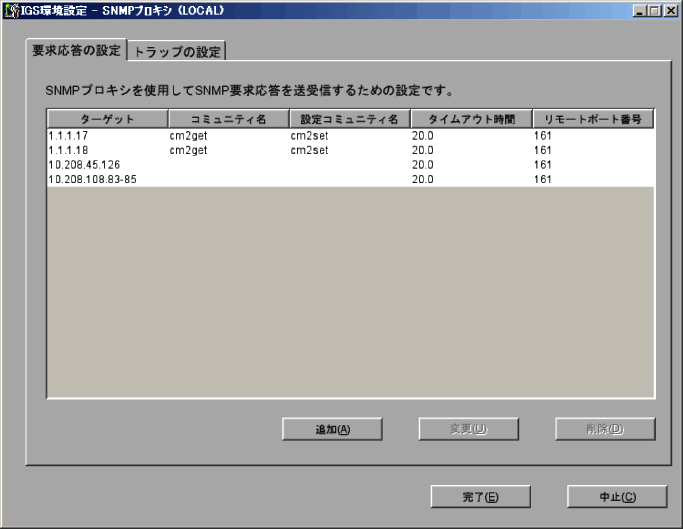Click the コミュニティ名 column header
Screen dimensions: 683x529
tap(228, 118)
